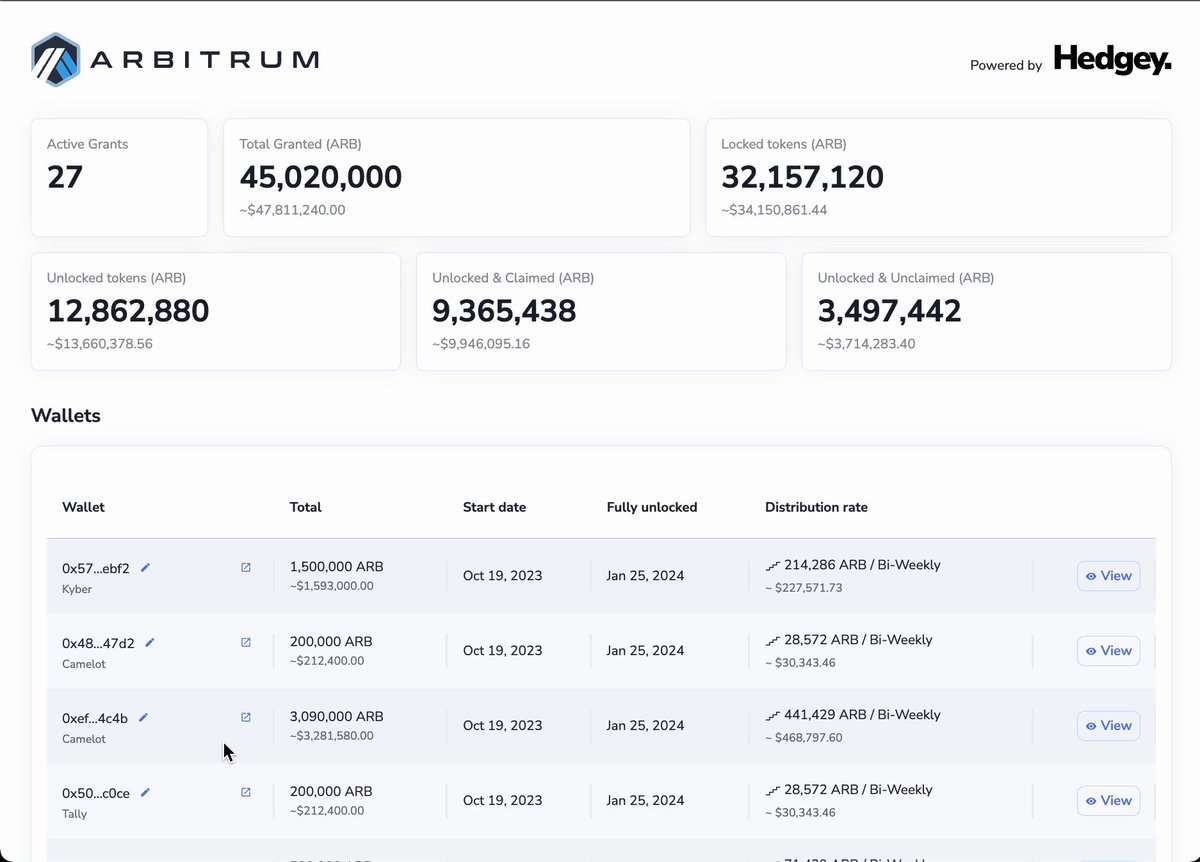Click wallet address 0x57...ebf2
The width and height of the screenshot is (1200, 862).
pos(96,568)
